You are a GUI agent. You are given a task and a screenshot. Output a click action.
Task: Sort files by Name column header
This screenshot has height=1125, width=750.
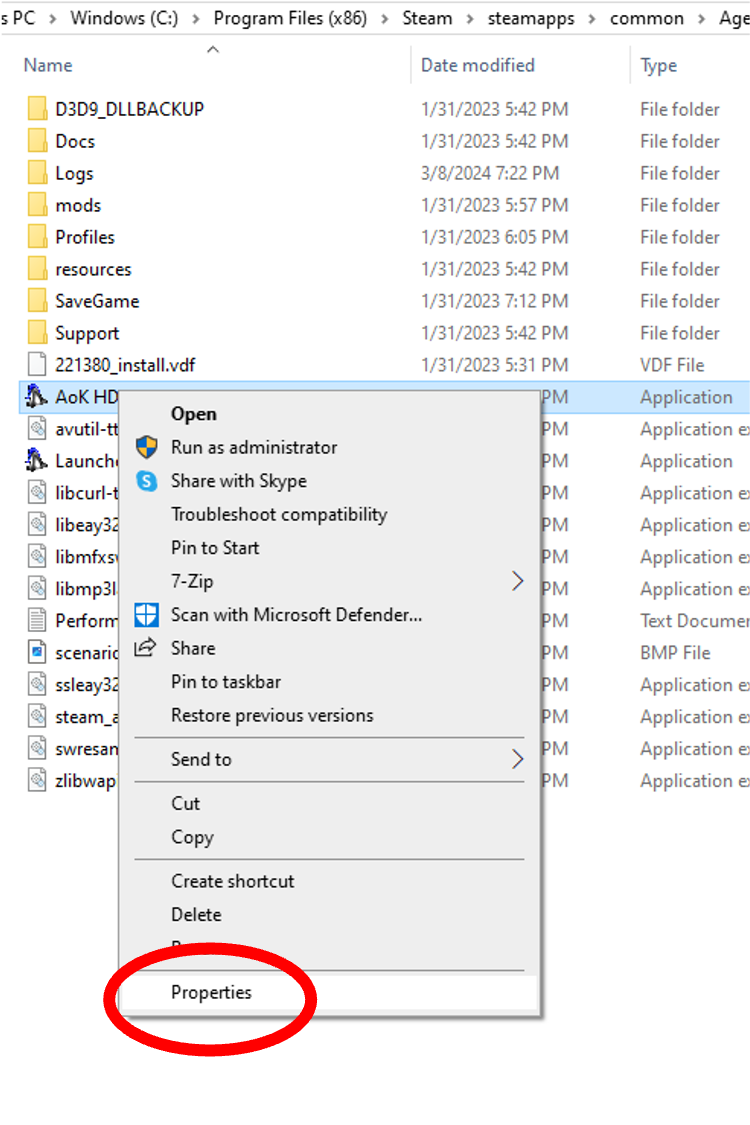(x=48, y=65)
